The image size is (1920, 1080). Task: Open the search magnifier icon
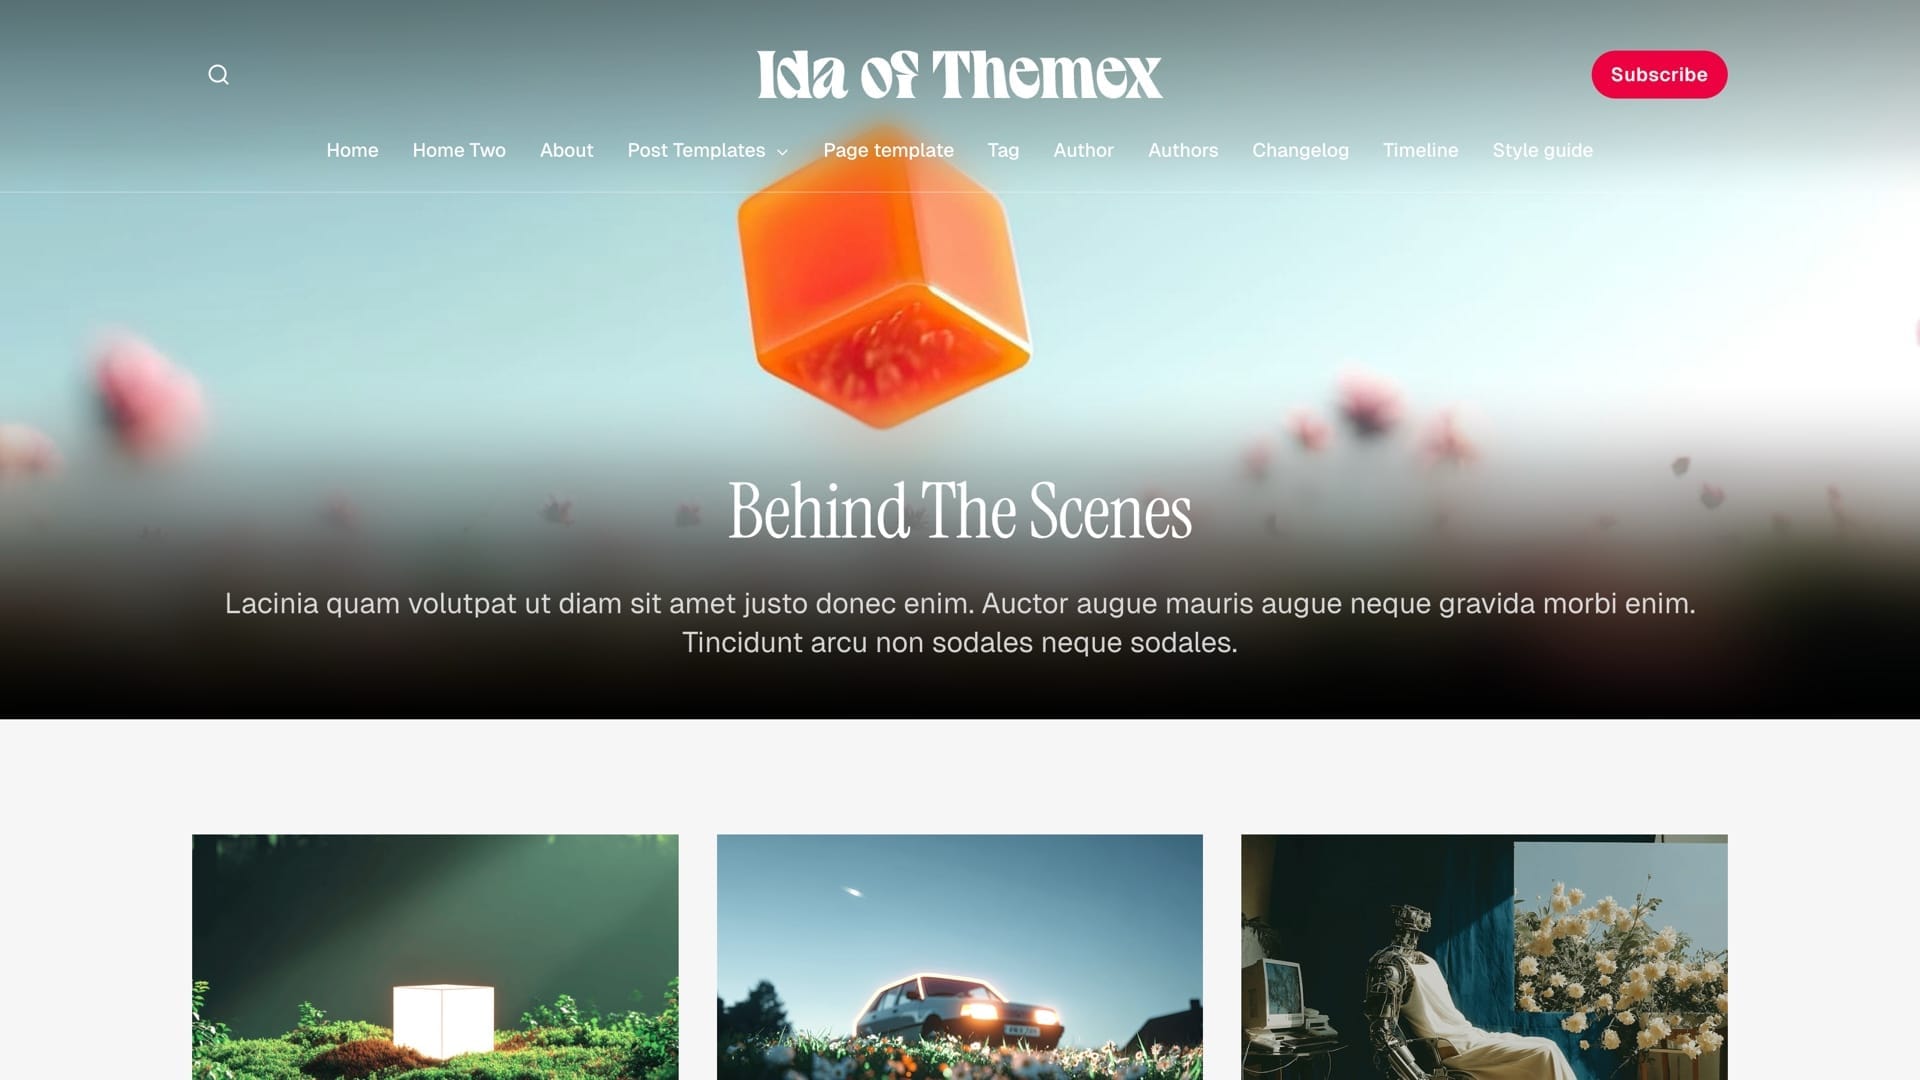pyautogui.click(x=218, y=75)
